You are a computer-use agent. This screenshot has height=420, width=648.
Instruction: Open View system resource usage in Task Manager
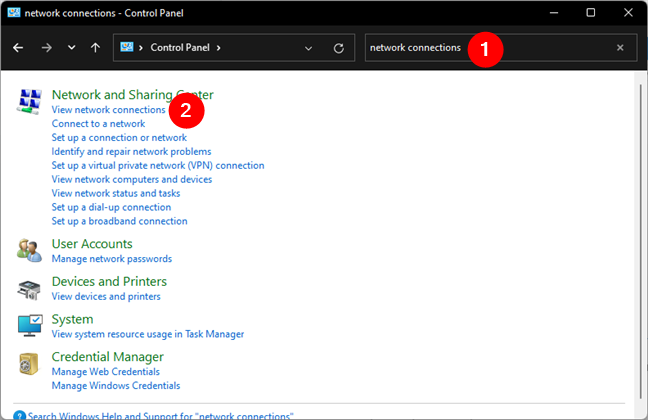(148, 334)
